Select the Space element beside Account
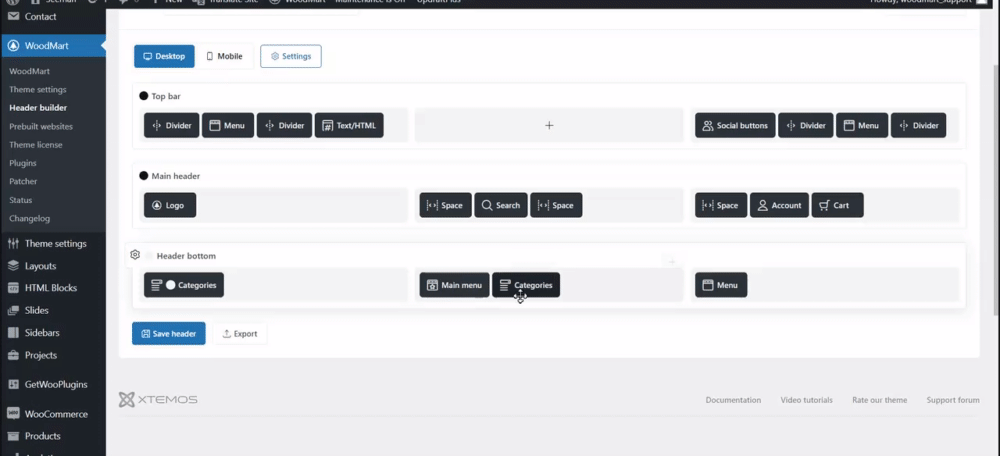 721,205
